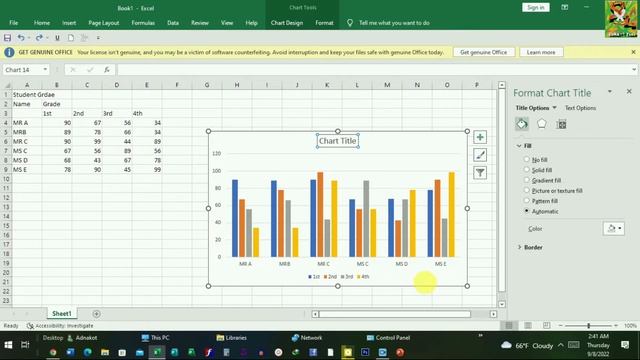Open the chart Format tab

tap(324, 23)
